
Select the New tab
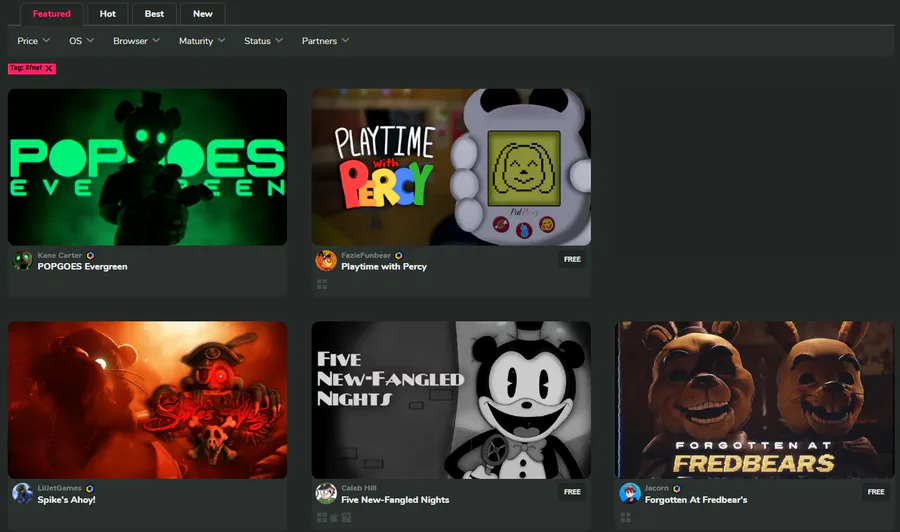pos(203,14)
